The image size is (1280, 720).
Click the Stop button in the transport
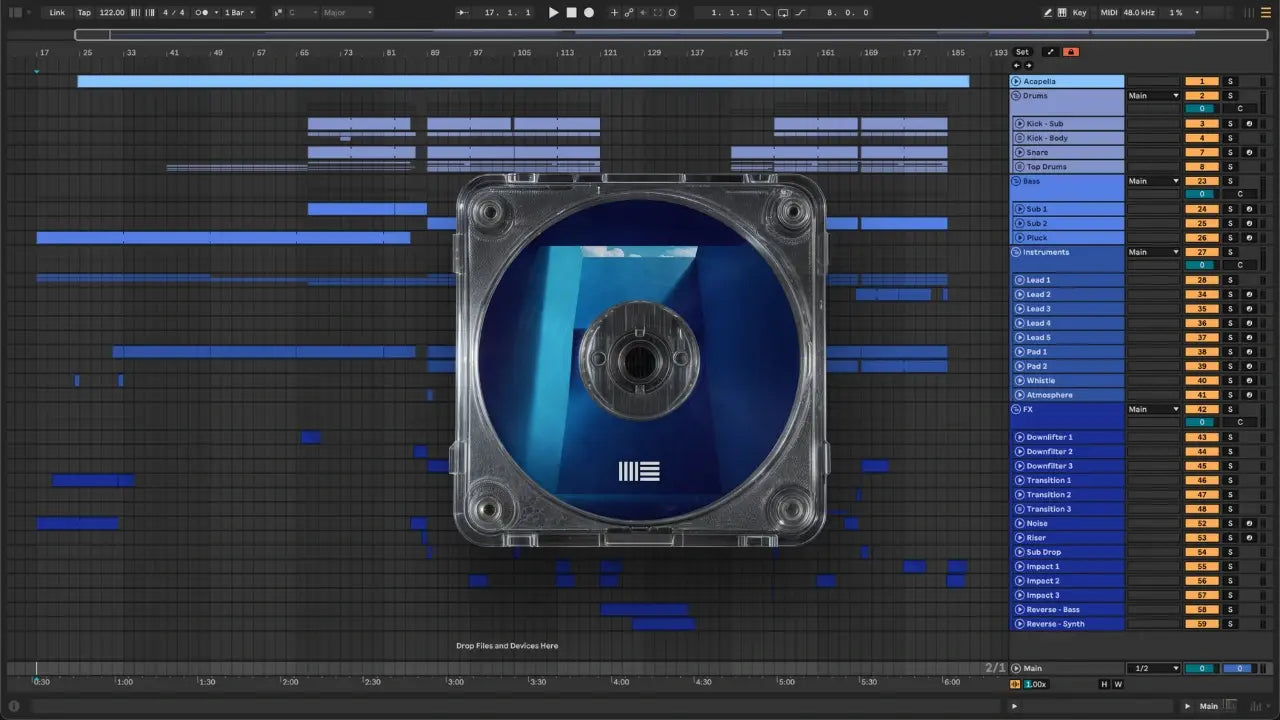pos(571,13)
